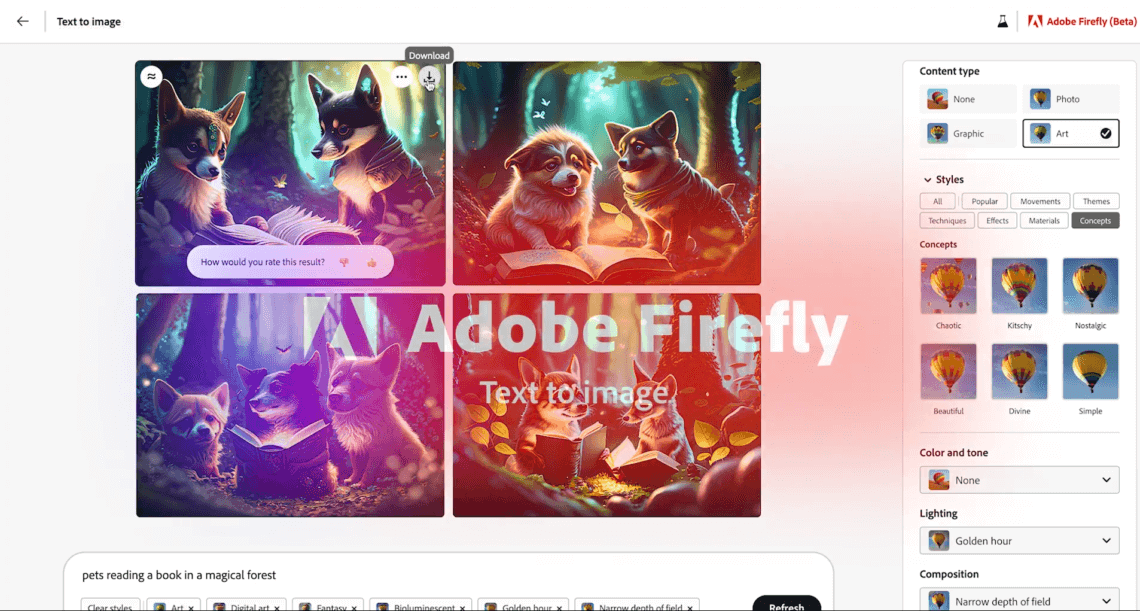1140x611 pixels.
Task: Open the three-dot options menu on first image
Action: [401, 77]
